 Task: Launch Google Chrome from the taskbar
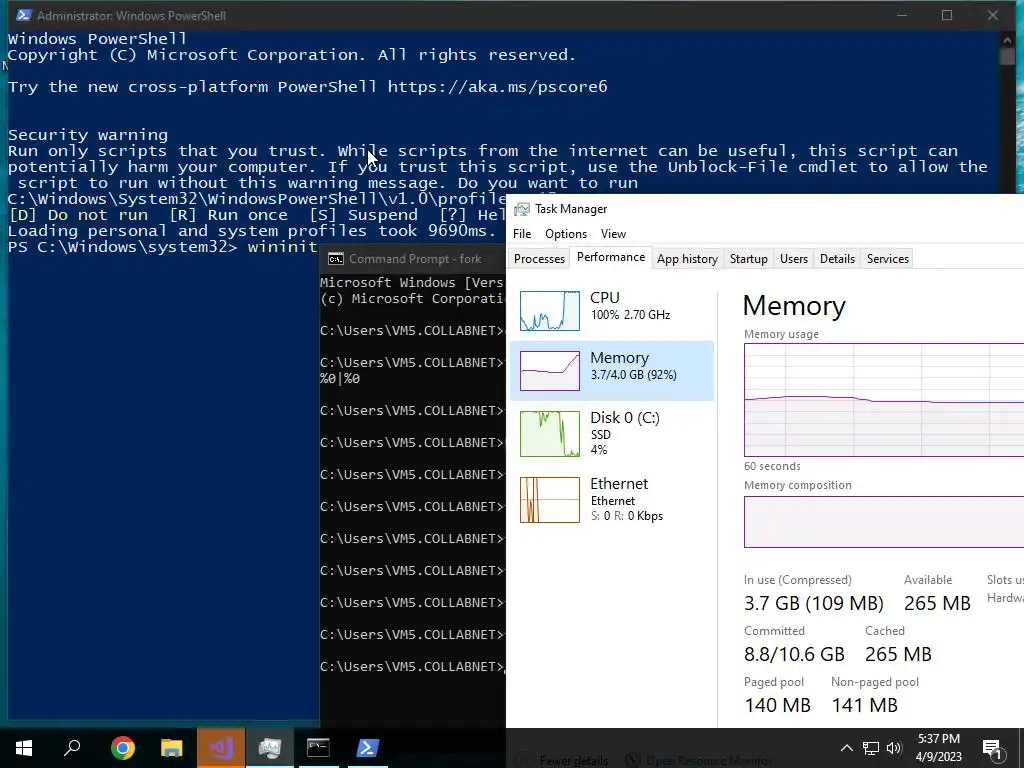click(122, 747)
